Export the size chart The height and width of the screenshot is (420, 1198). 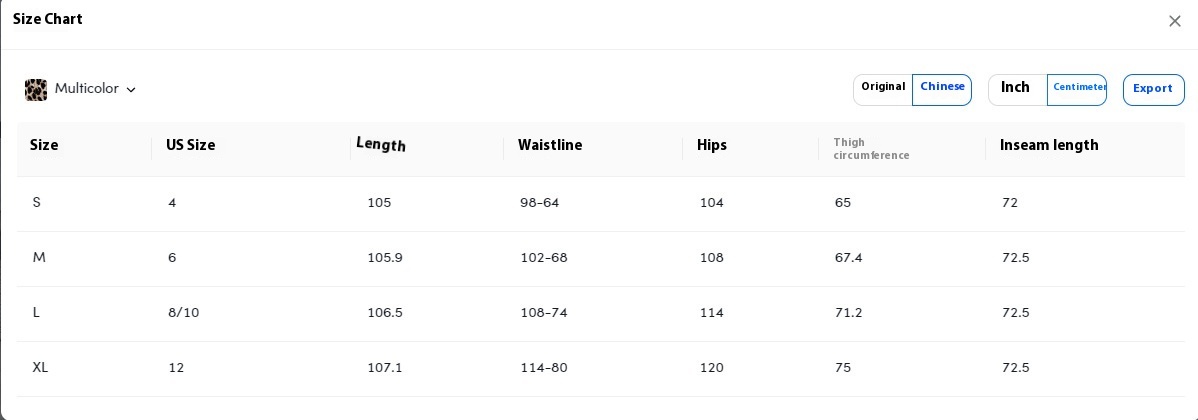(1153, 89)
